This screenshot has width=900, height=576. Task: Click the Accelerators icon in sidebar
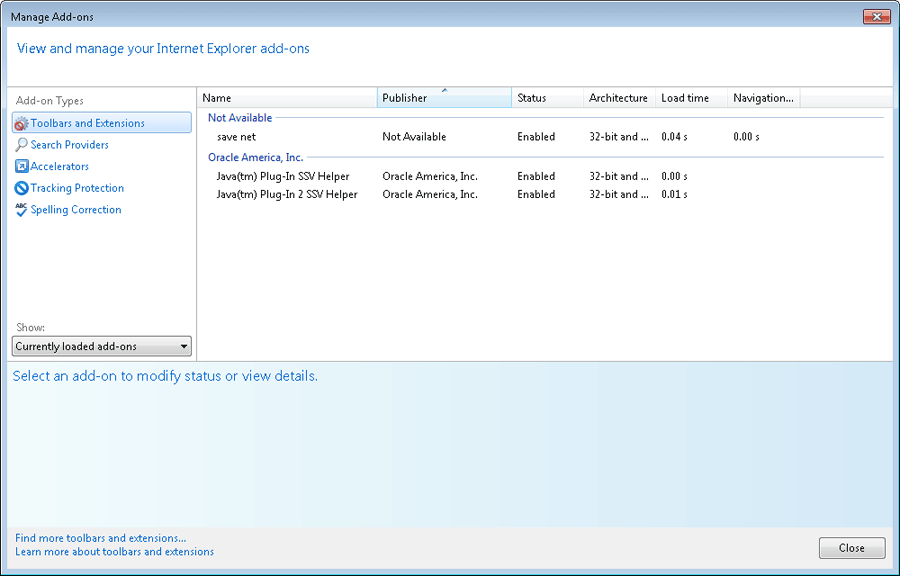21,167
